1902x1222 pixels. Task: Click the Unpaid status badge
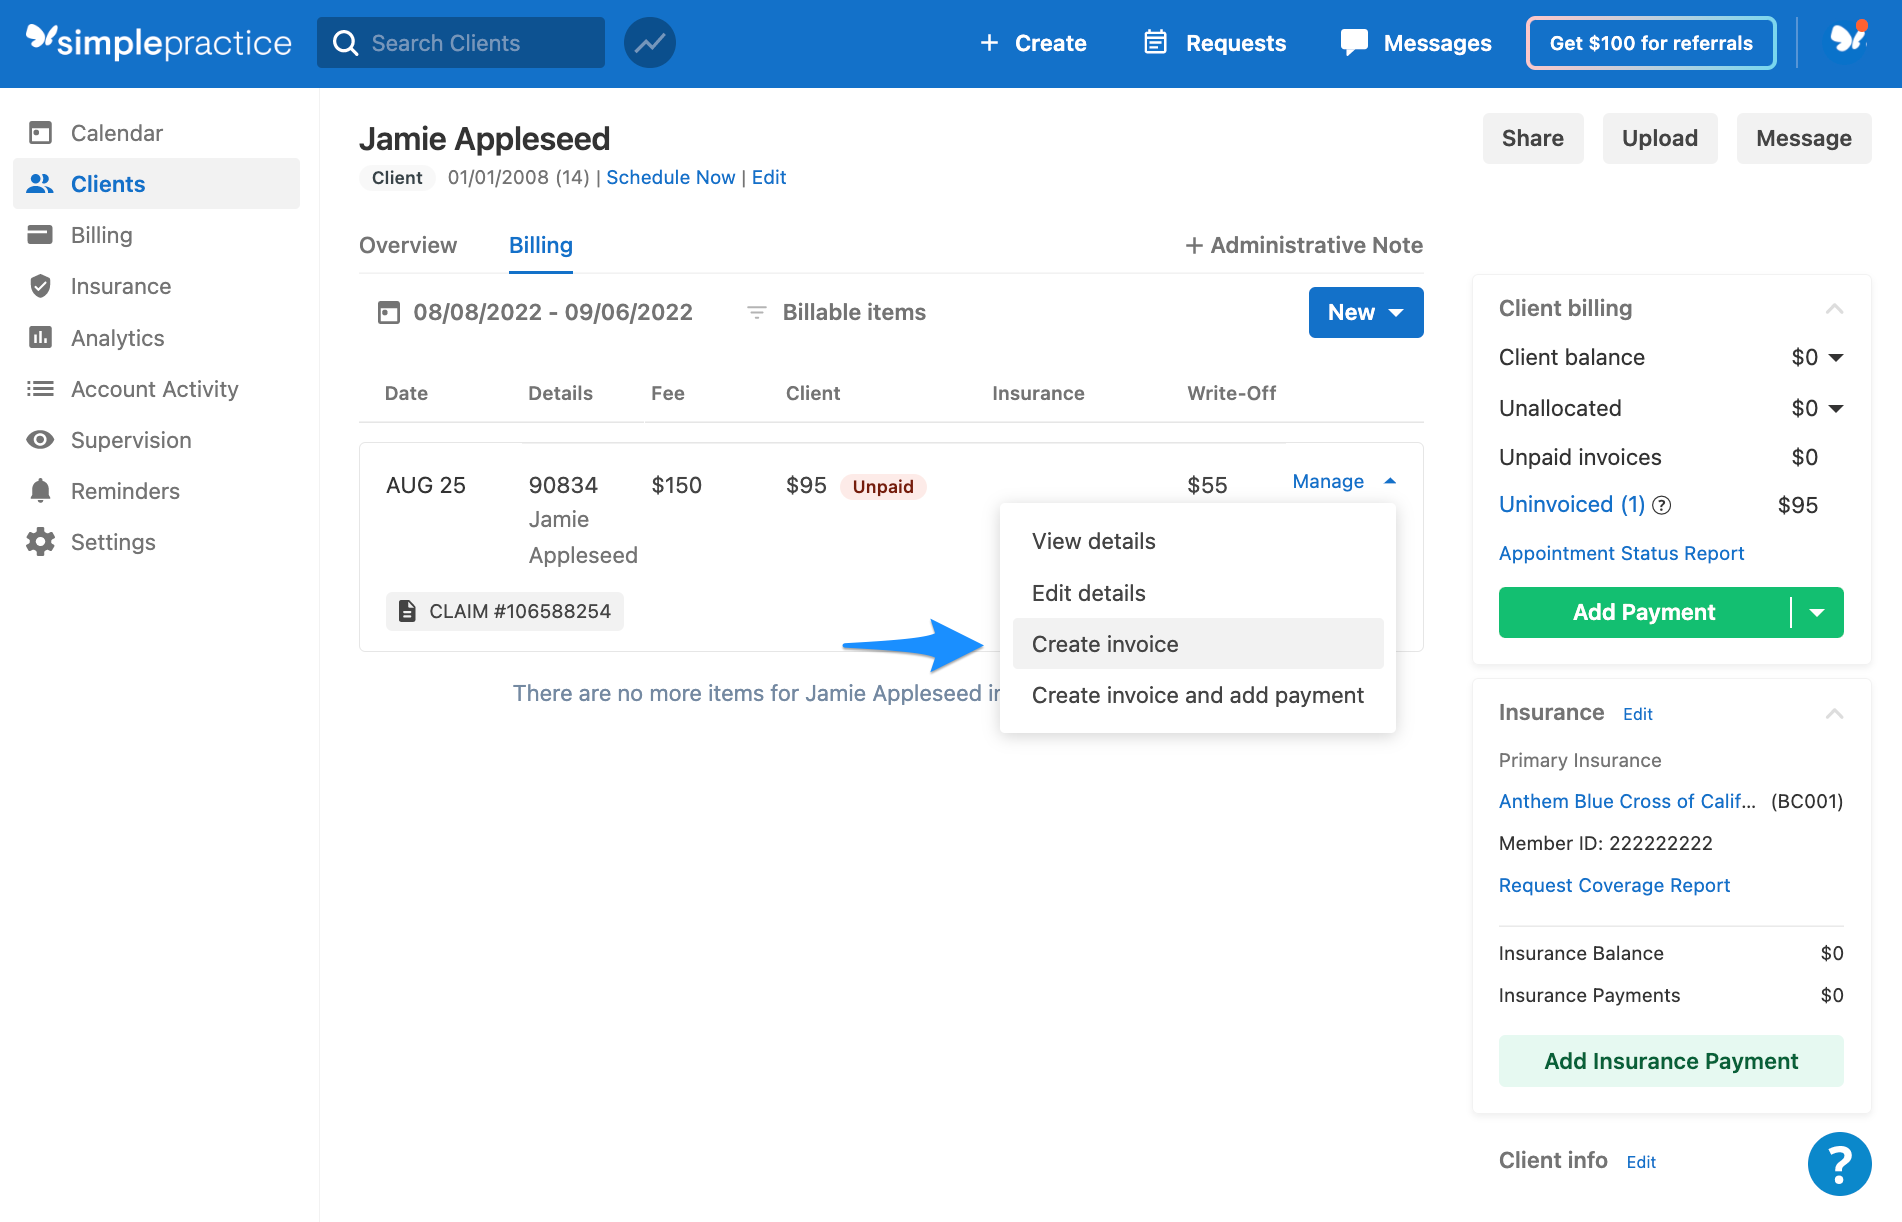click(883, 487)
